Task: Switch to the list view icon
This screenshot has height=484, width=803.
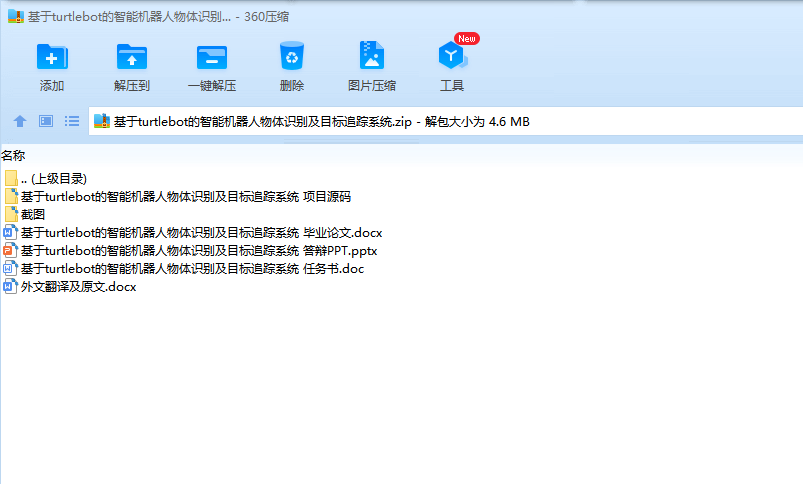Action: [72, 121]
